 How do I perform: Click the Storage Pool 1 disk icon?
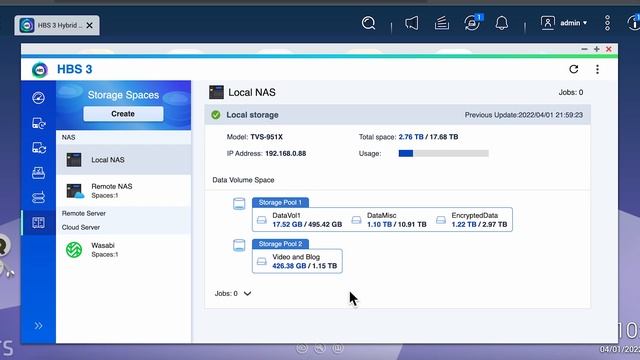[239, 203]
